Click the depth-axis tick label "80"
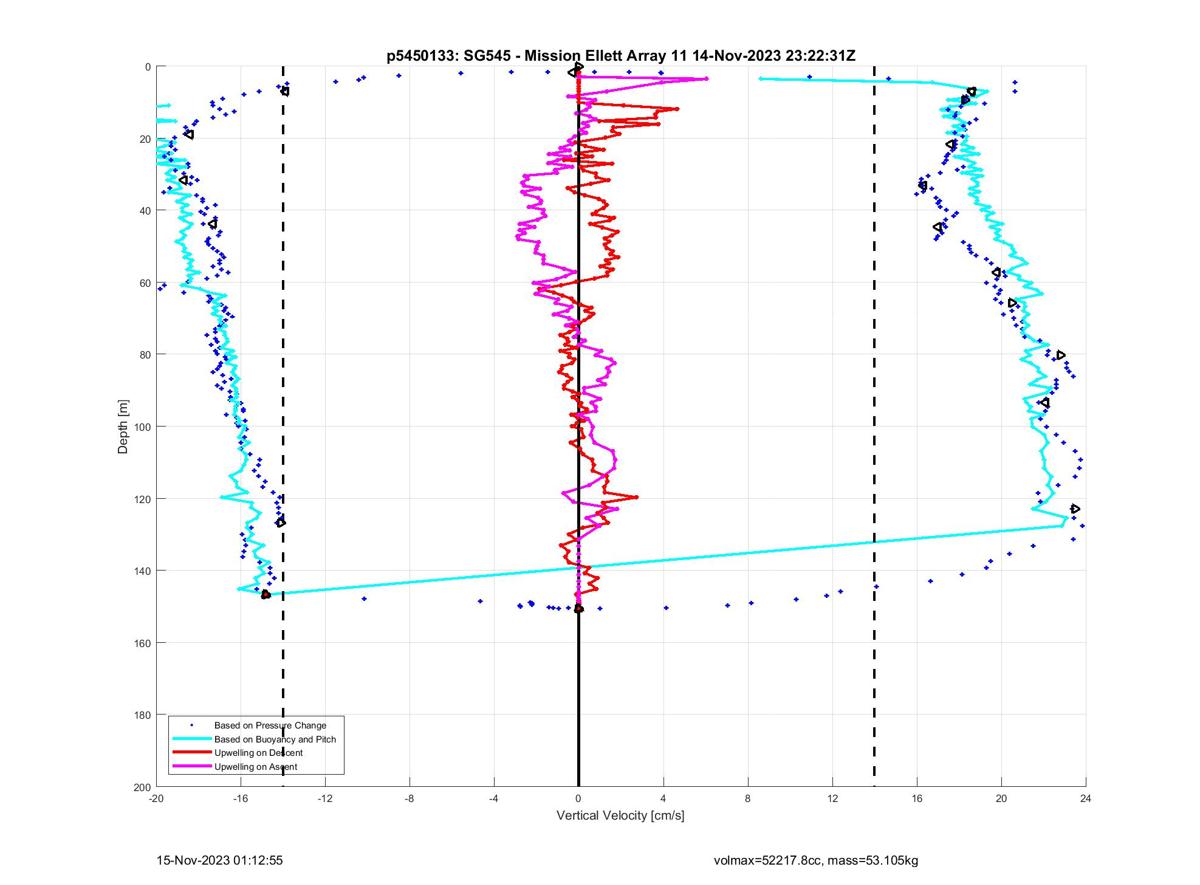Image resolution: width=1200 pixels, height=885 pixels. [x=144, y=355]
